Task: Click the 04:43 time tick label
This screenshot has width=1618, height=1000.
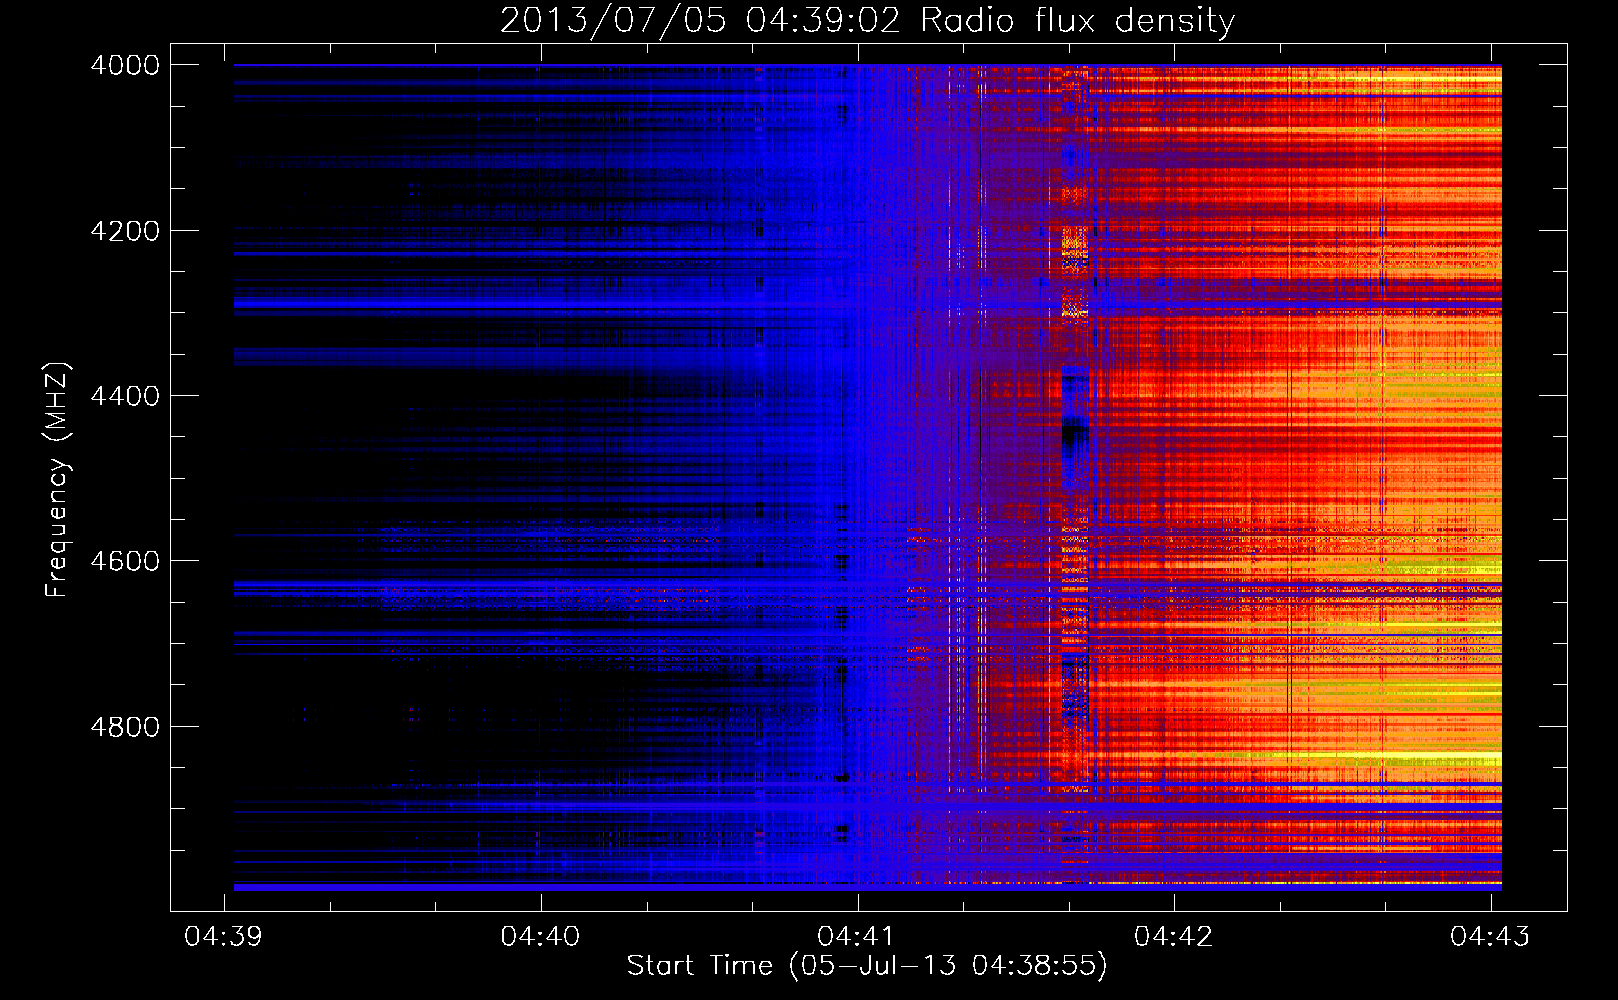Action: coord(1490,936)
